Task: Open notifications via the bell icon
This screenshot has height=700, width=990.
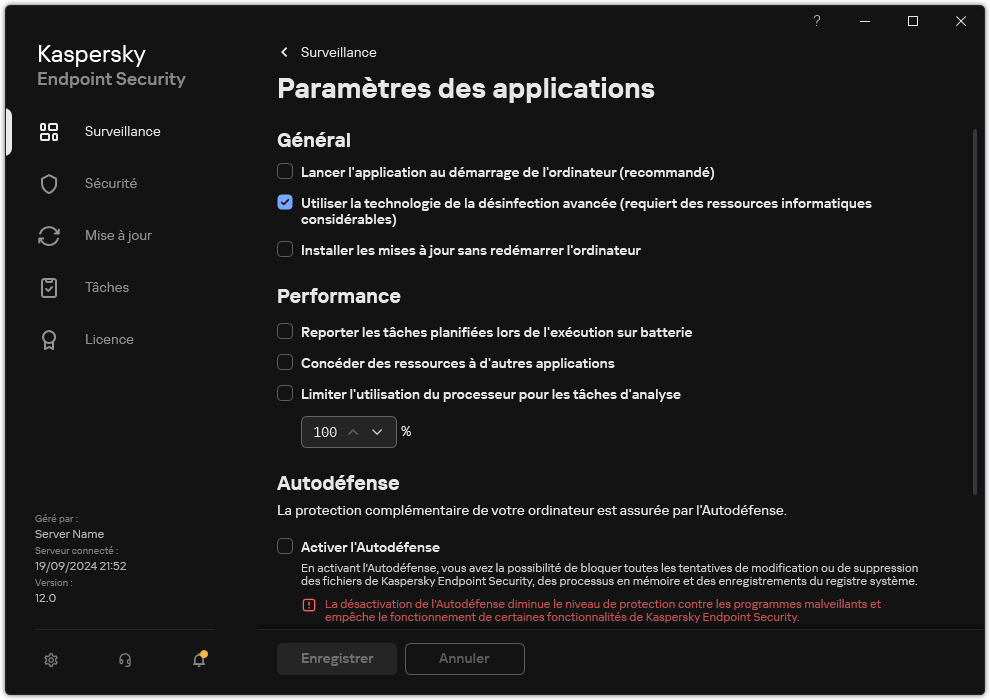Action: pyautogui.click(x=200, y=659)
